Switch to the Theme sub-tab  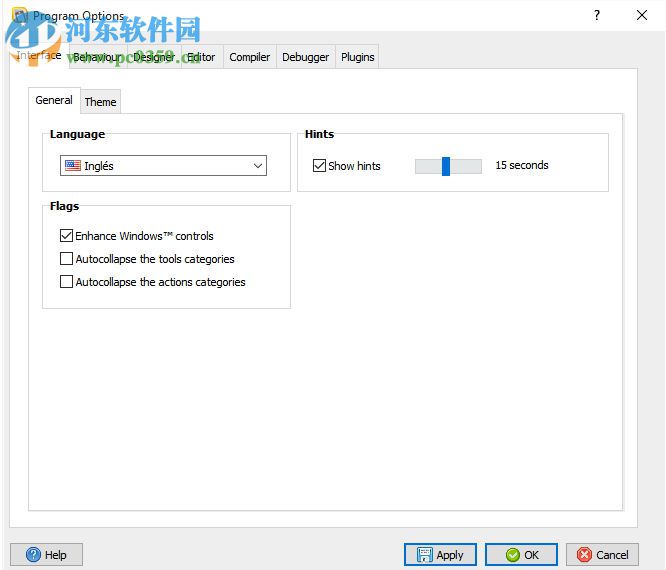[x=100, y=102]
